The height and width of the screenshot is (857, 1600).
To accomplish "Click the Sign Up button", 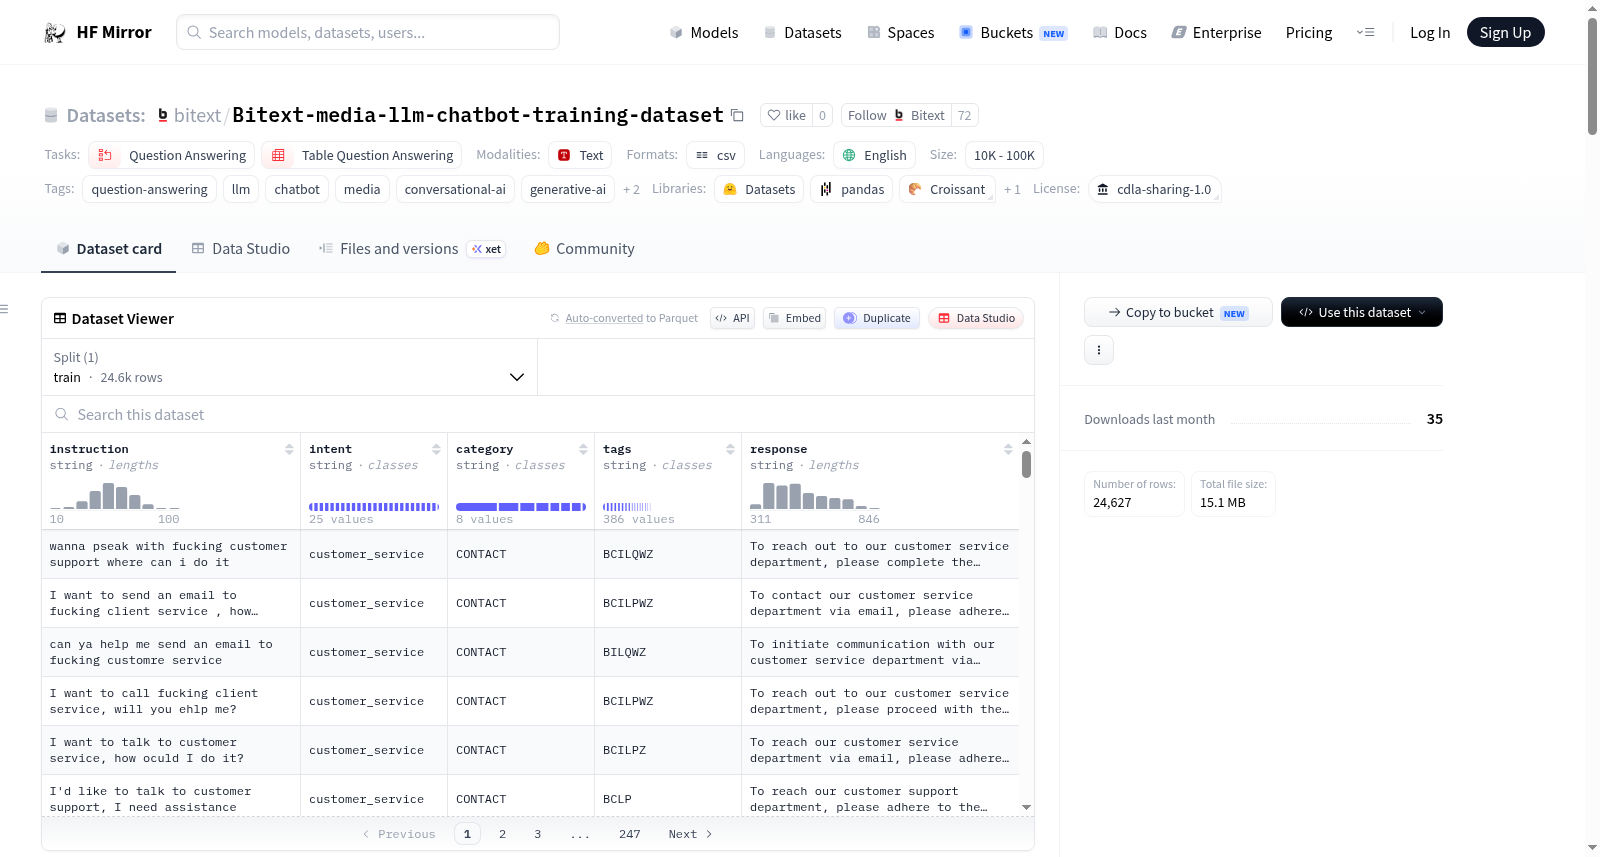I will 1505,32.
